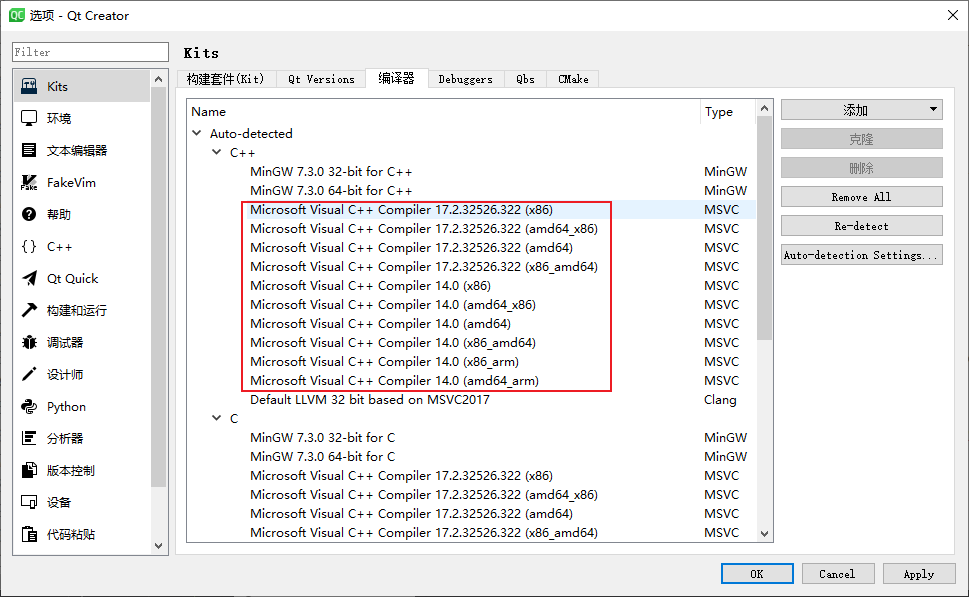Select MinGW 7.3.0 32-bit for C++
Viewport: 969px width, 597px height.
click(331, 171)
